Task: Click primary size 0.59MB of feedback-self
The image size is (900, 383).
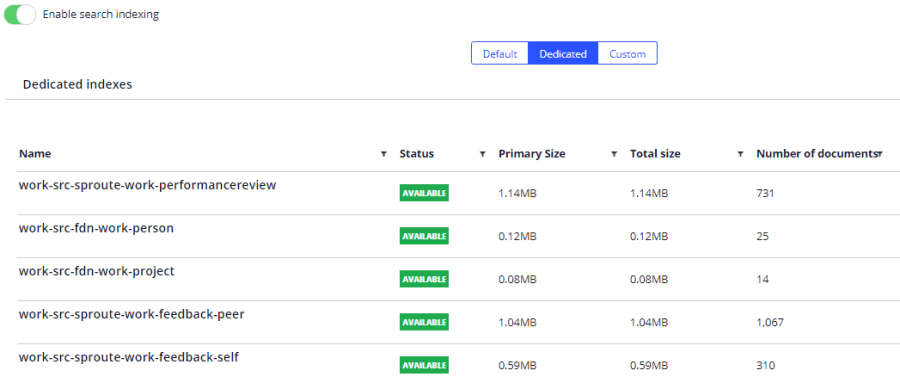Action: [x=518, y=366]
